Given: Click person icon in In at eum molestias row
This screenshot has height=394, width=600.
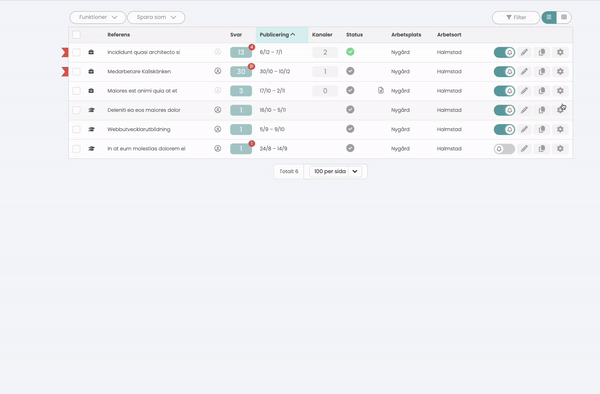Looking at the screenshot, I should click(x=218, y=148).
